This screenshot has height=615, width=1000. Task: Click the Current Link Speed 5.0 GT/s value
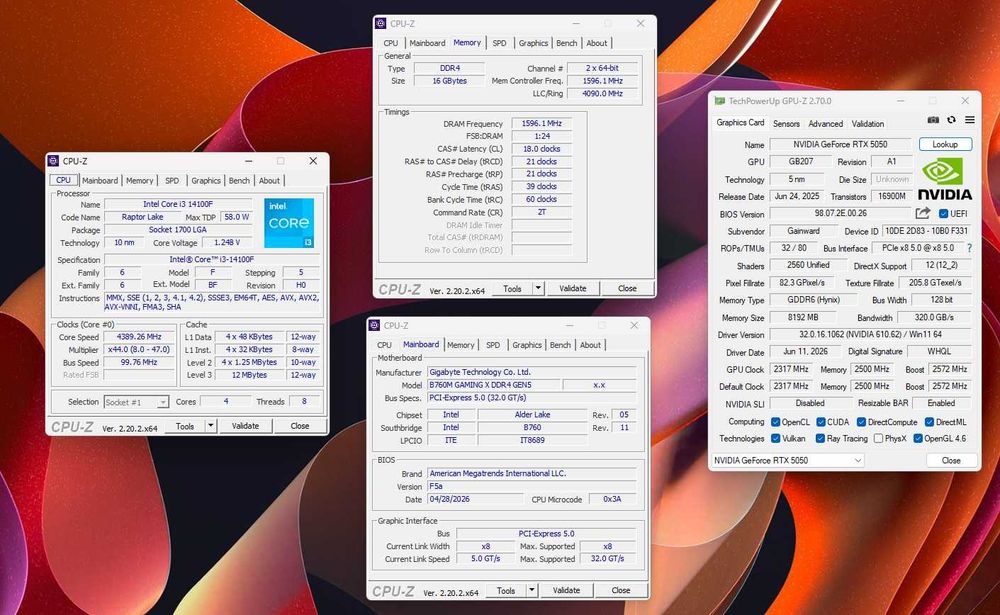(485, 559)
